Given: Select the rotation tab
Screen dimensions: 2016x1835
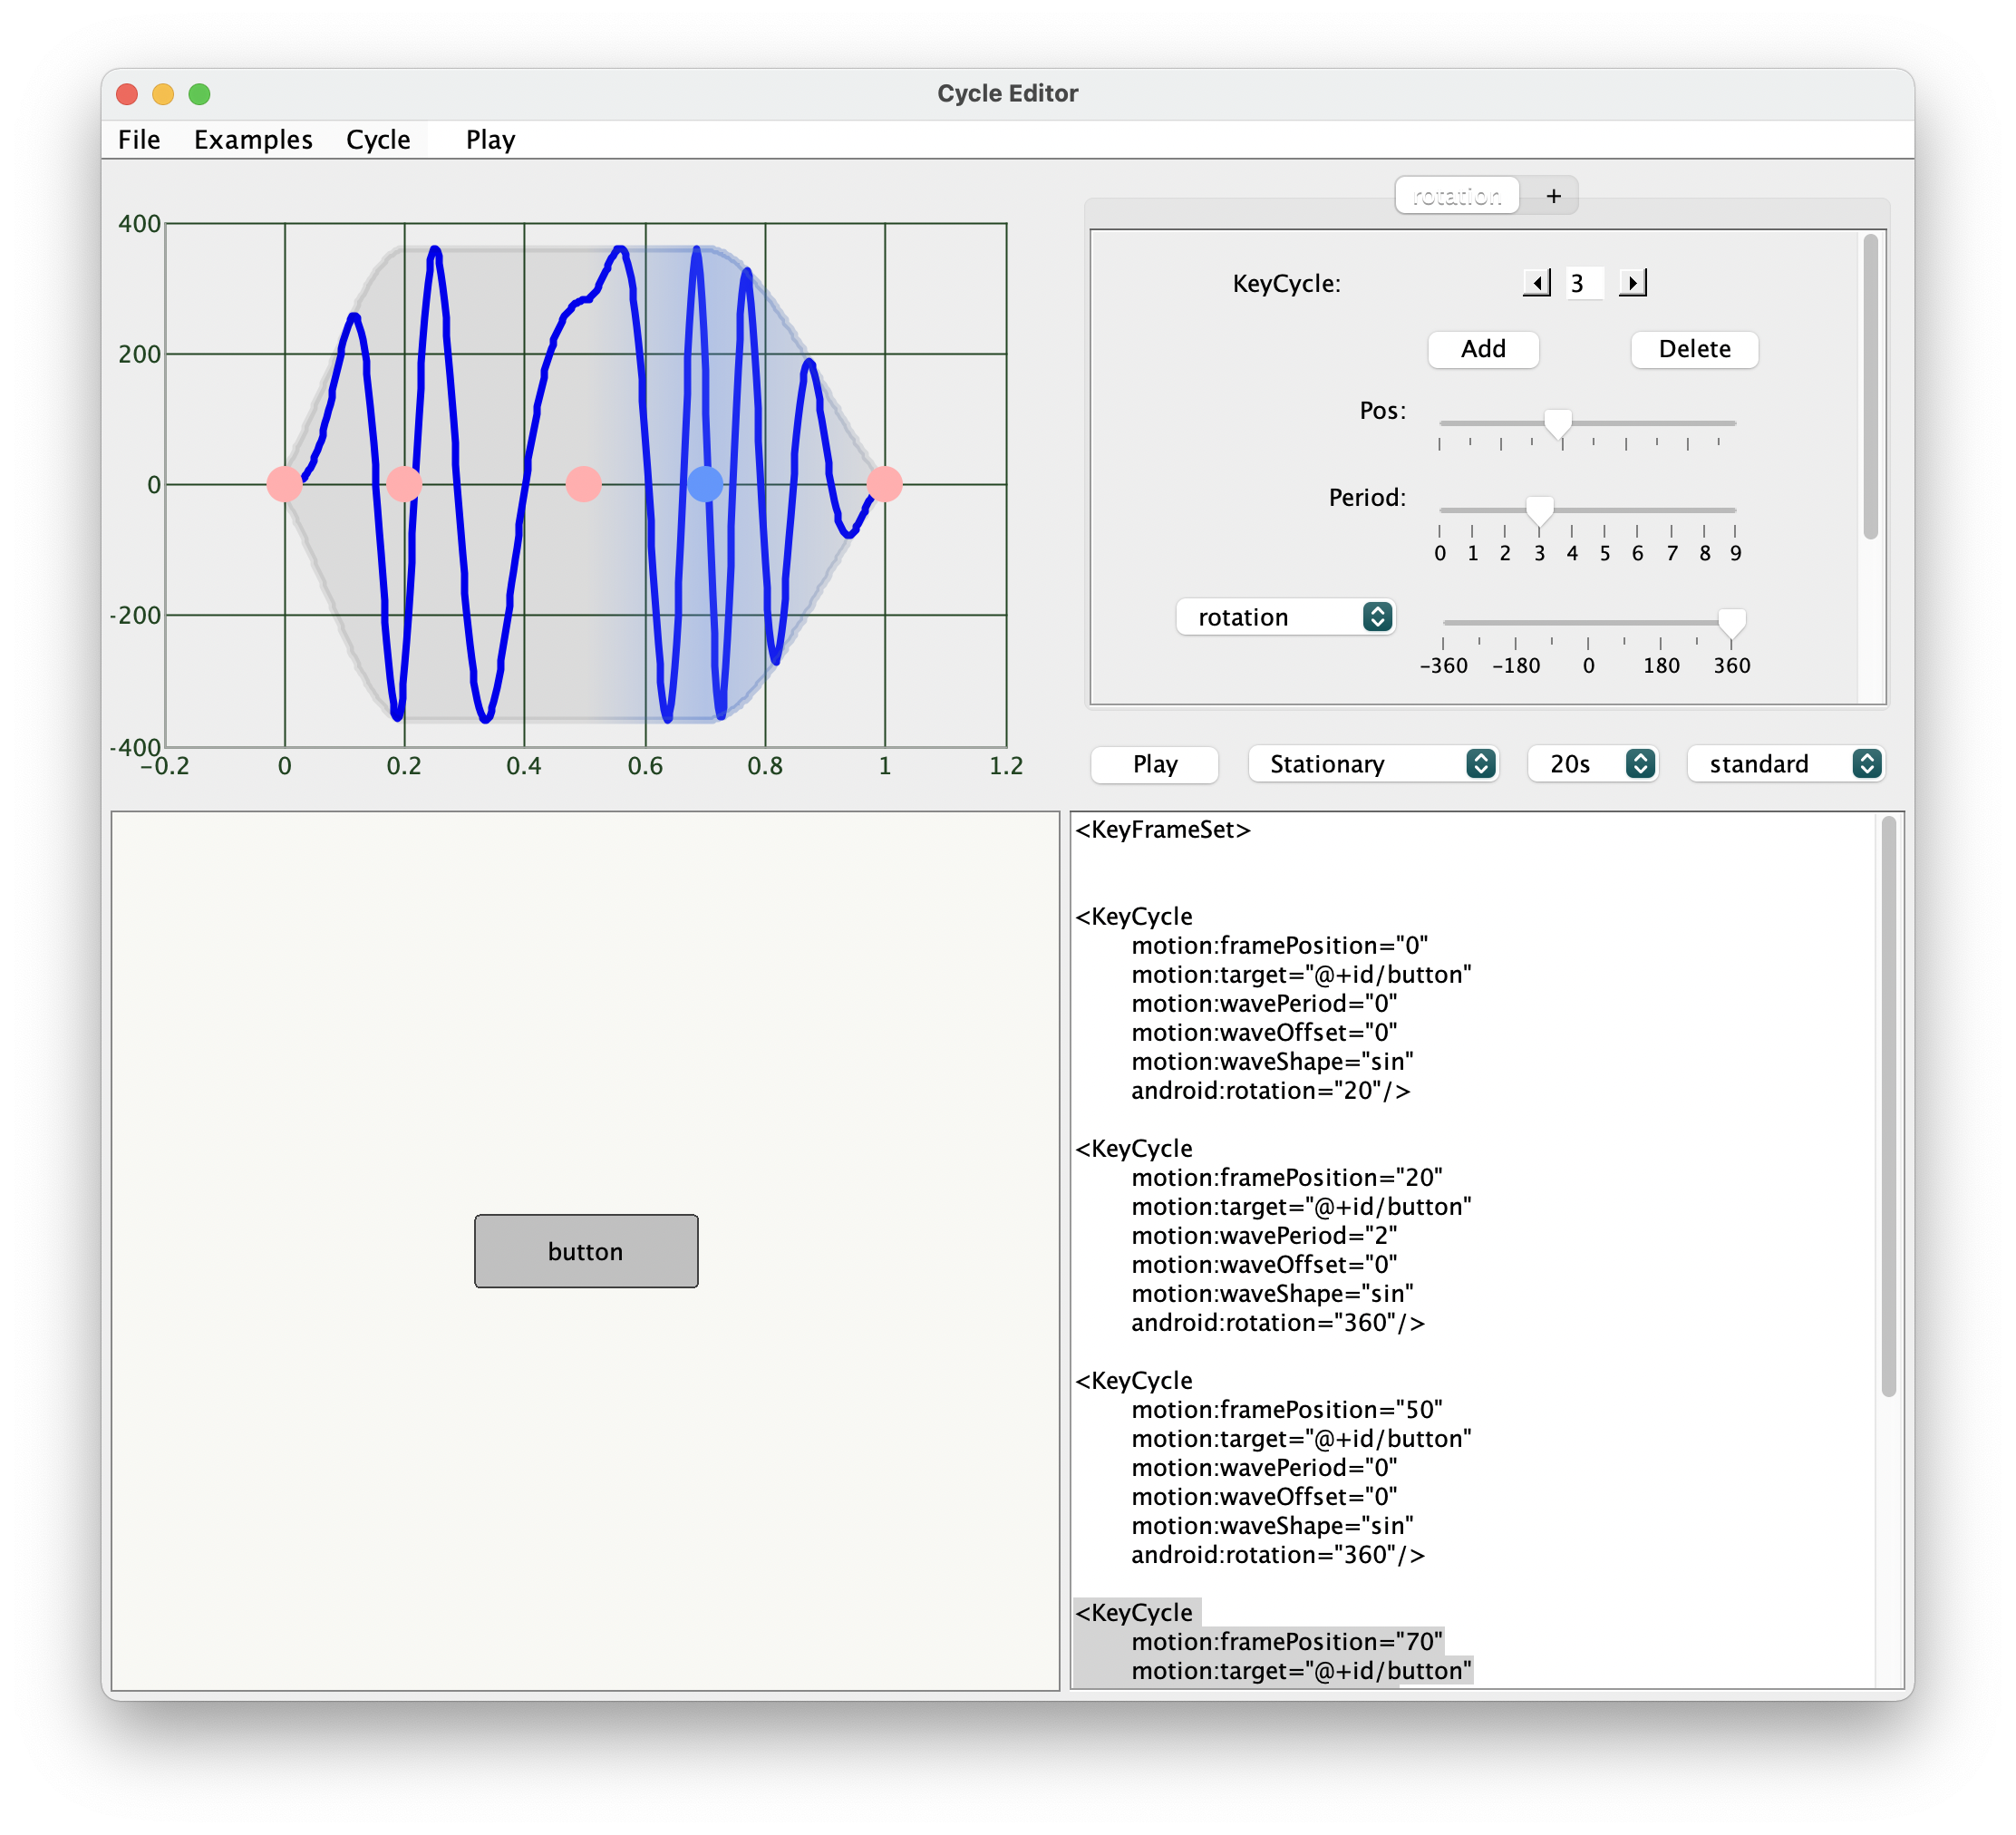Looking at the screenshot, I should tap(1457, 196).
